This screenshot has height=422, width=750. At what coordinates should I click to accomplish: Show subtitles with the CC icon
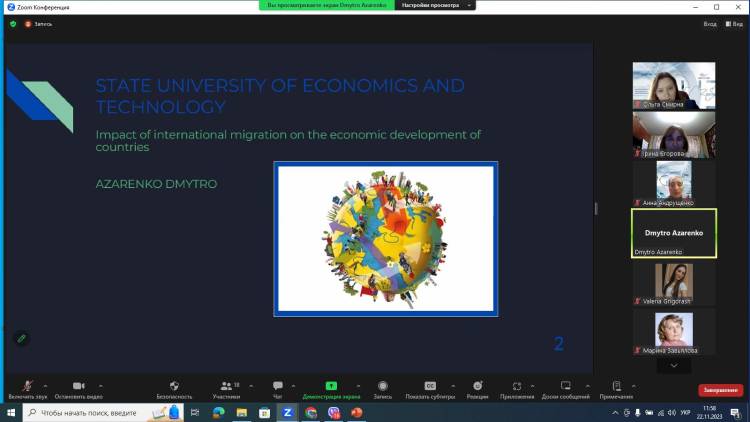[x=430, y=386]
